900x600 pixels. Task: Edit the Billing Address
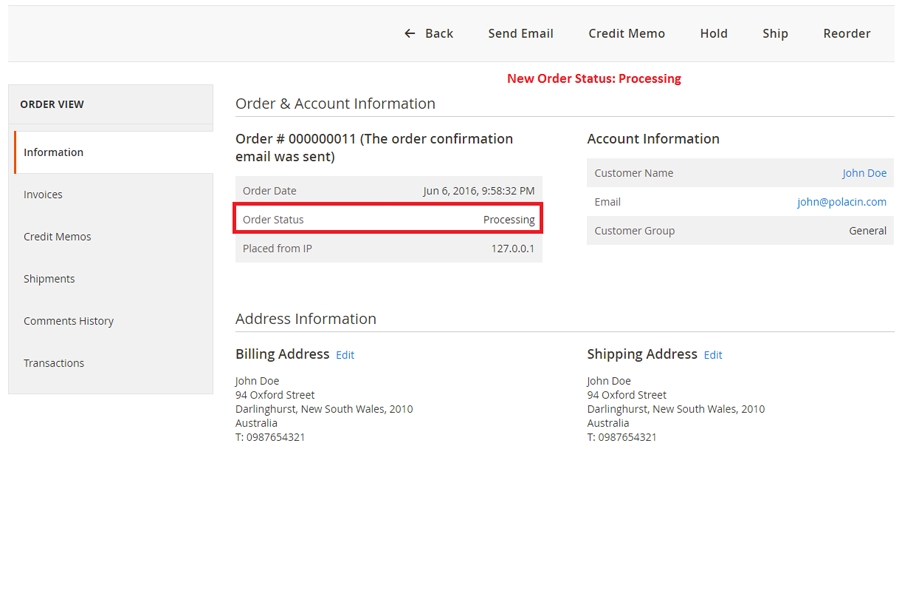(x=345, y=355)
